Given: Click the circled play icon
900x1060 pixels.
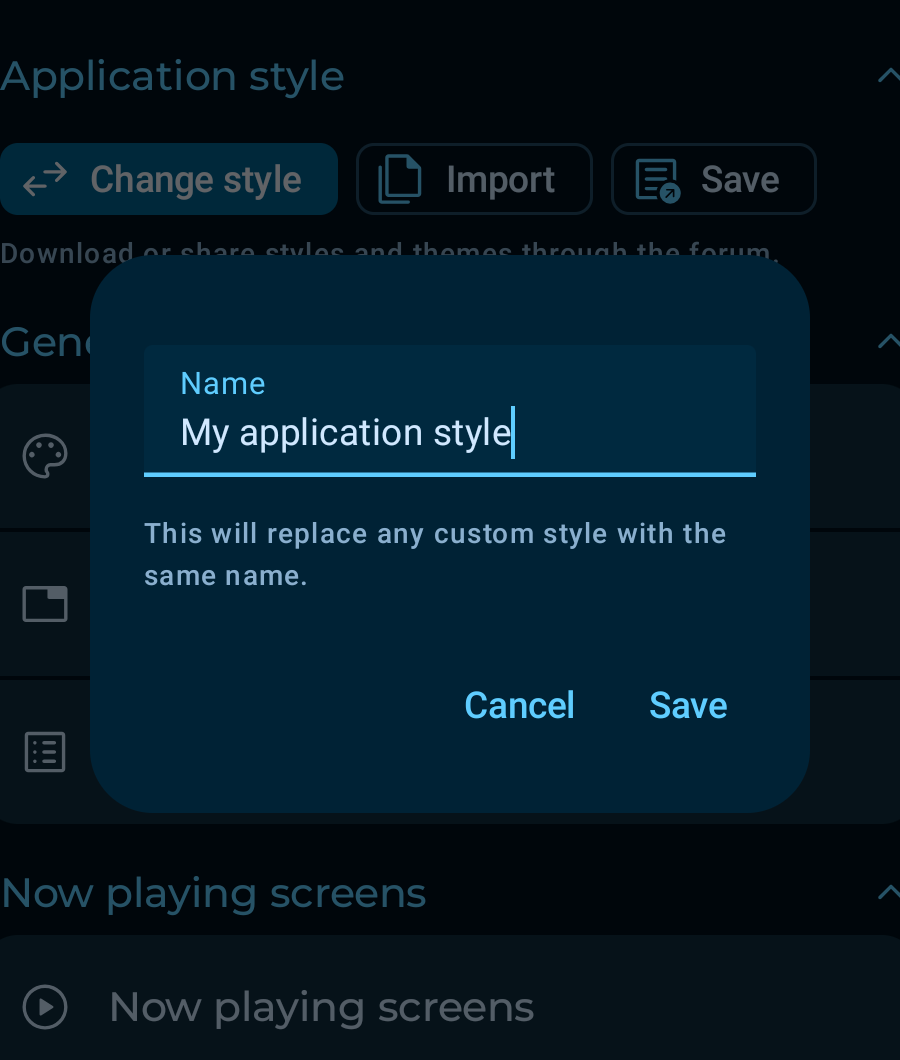Looking at the screenshot, I should click(45, 1007).
